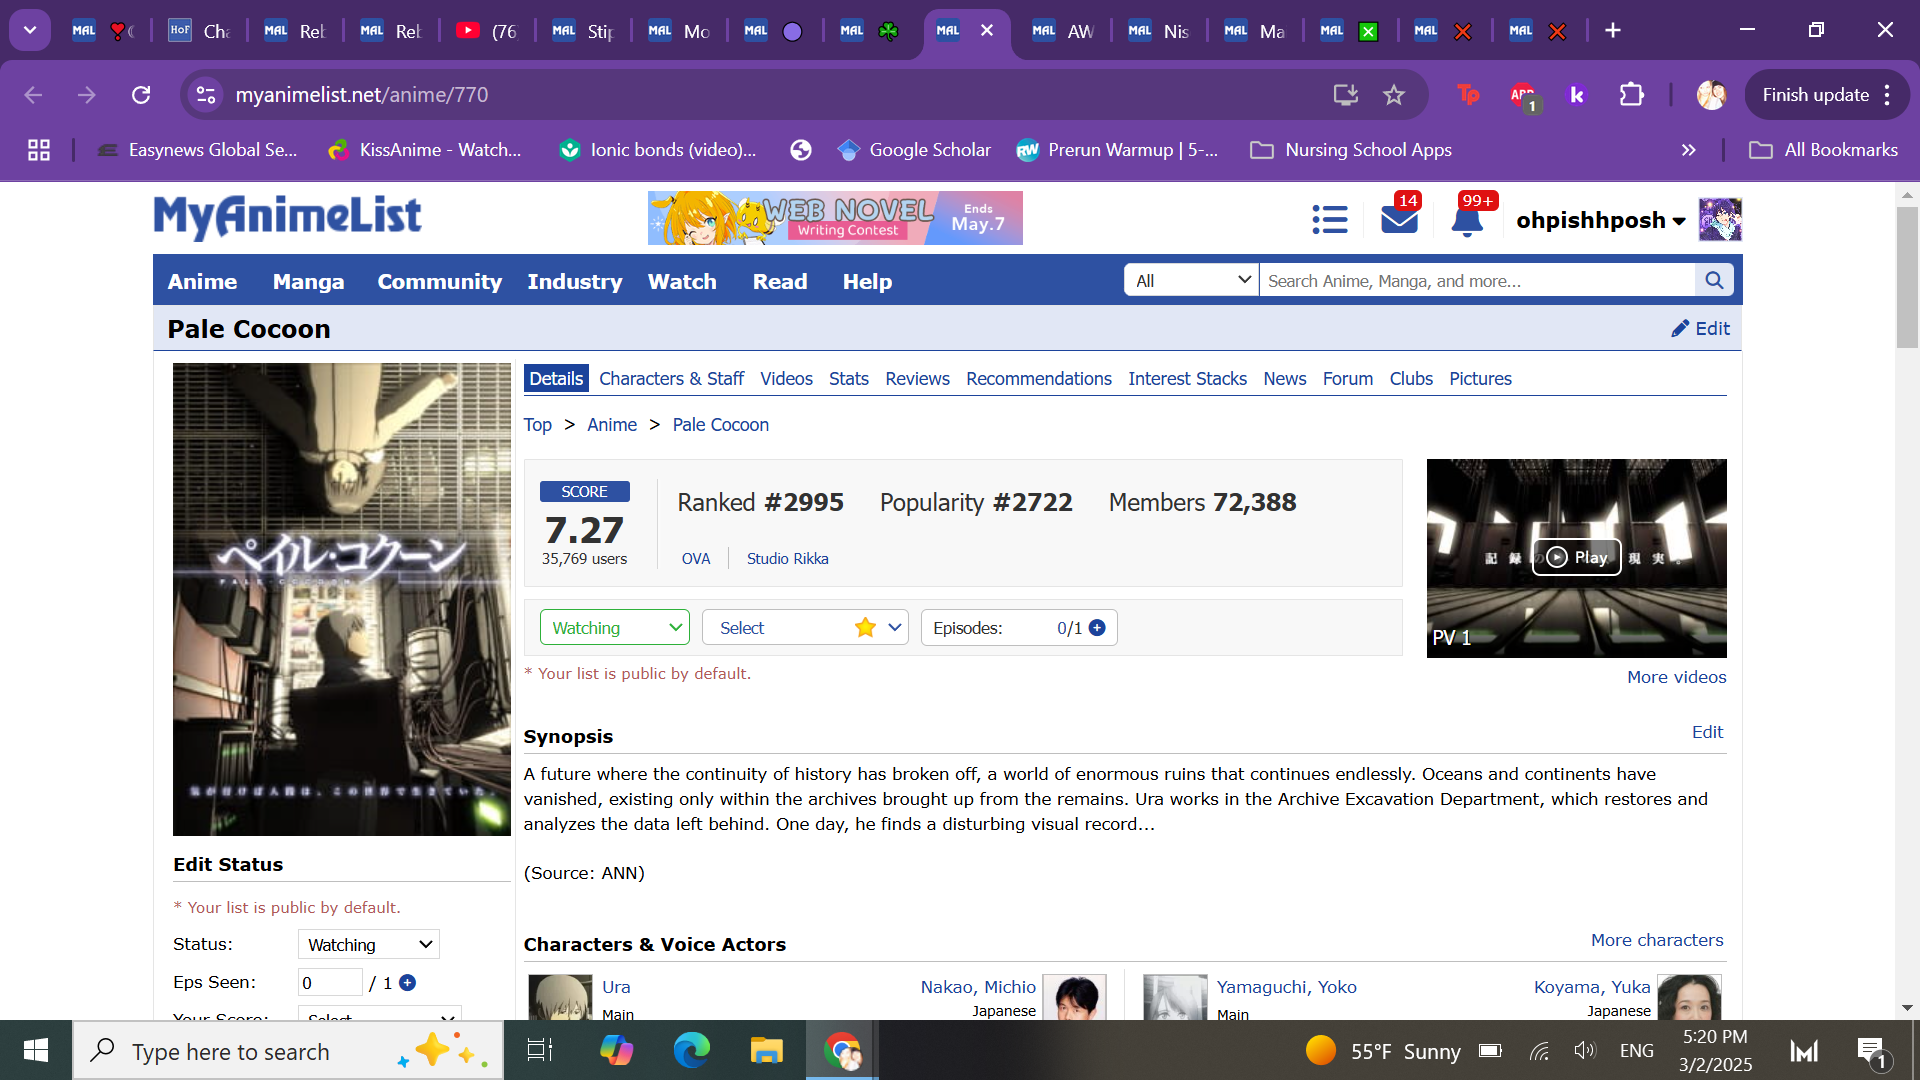Bookmark this page with the star icon
Viewport: 1920px width, 1080px height.
click(x=1393, y=95)
